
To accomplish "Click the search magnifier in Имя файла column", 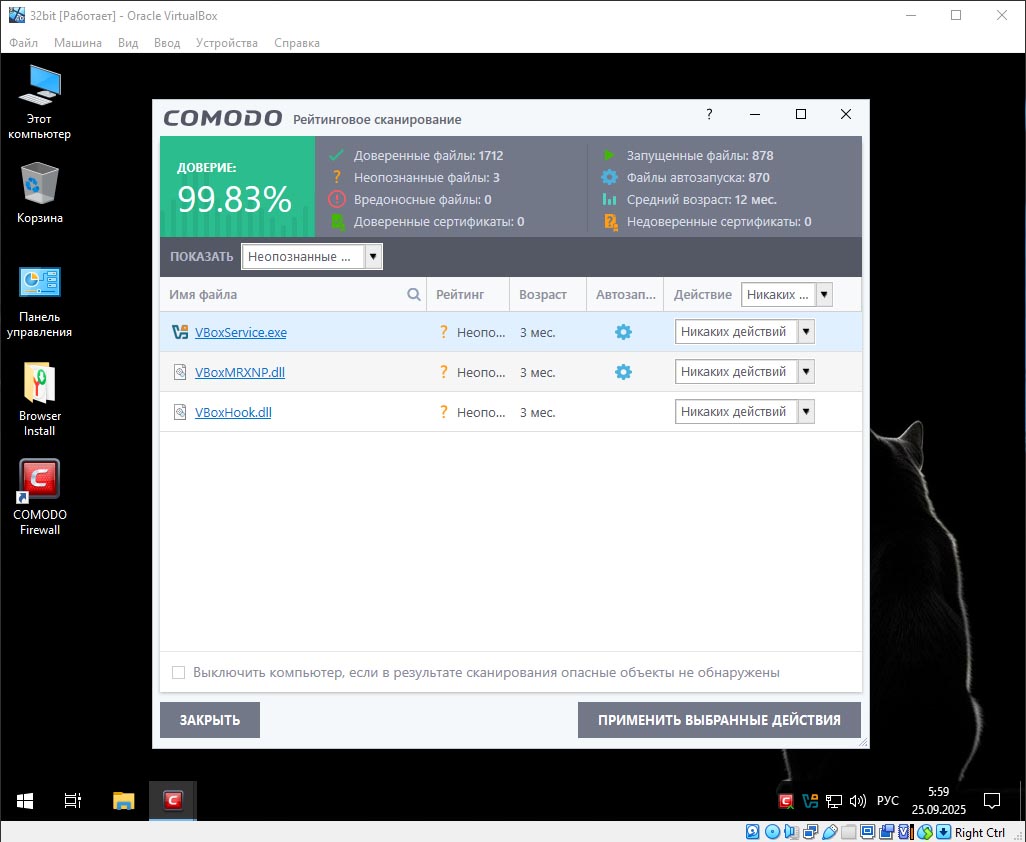I will [x=414, y=294].
